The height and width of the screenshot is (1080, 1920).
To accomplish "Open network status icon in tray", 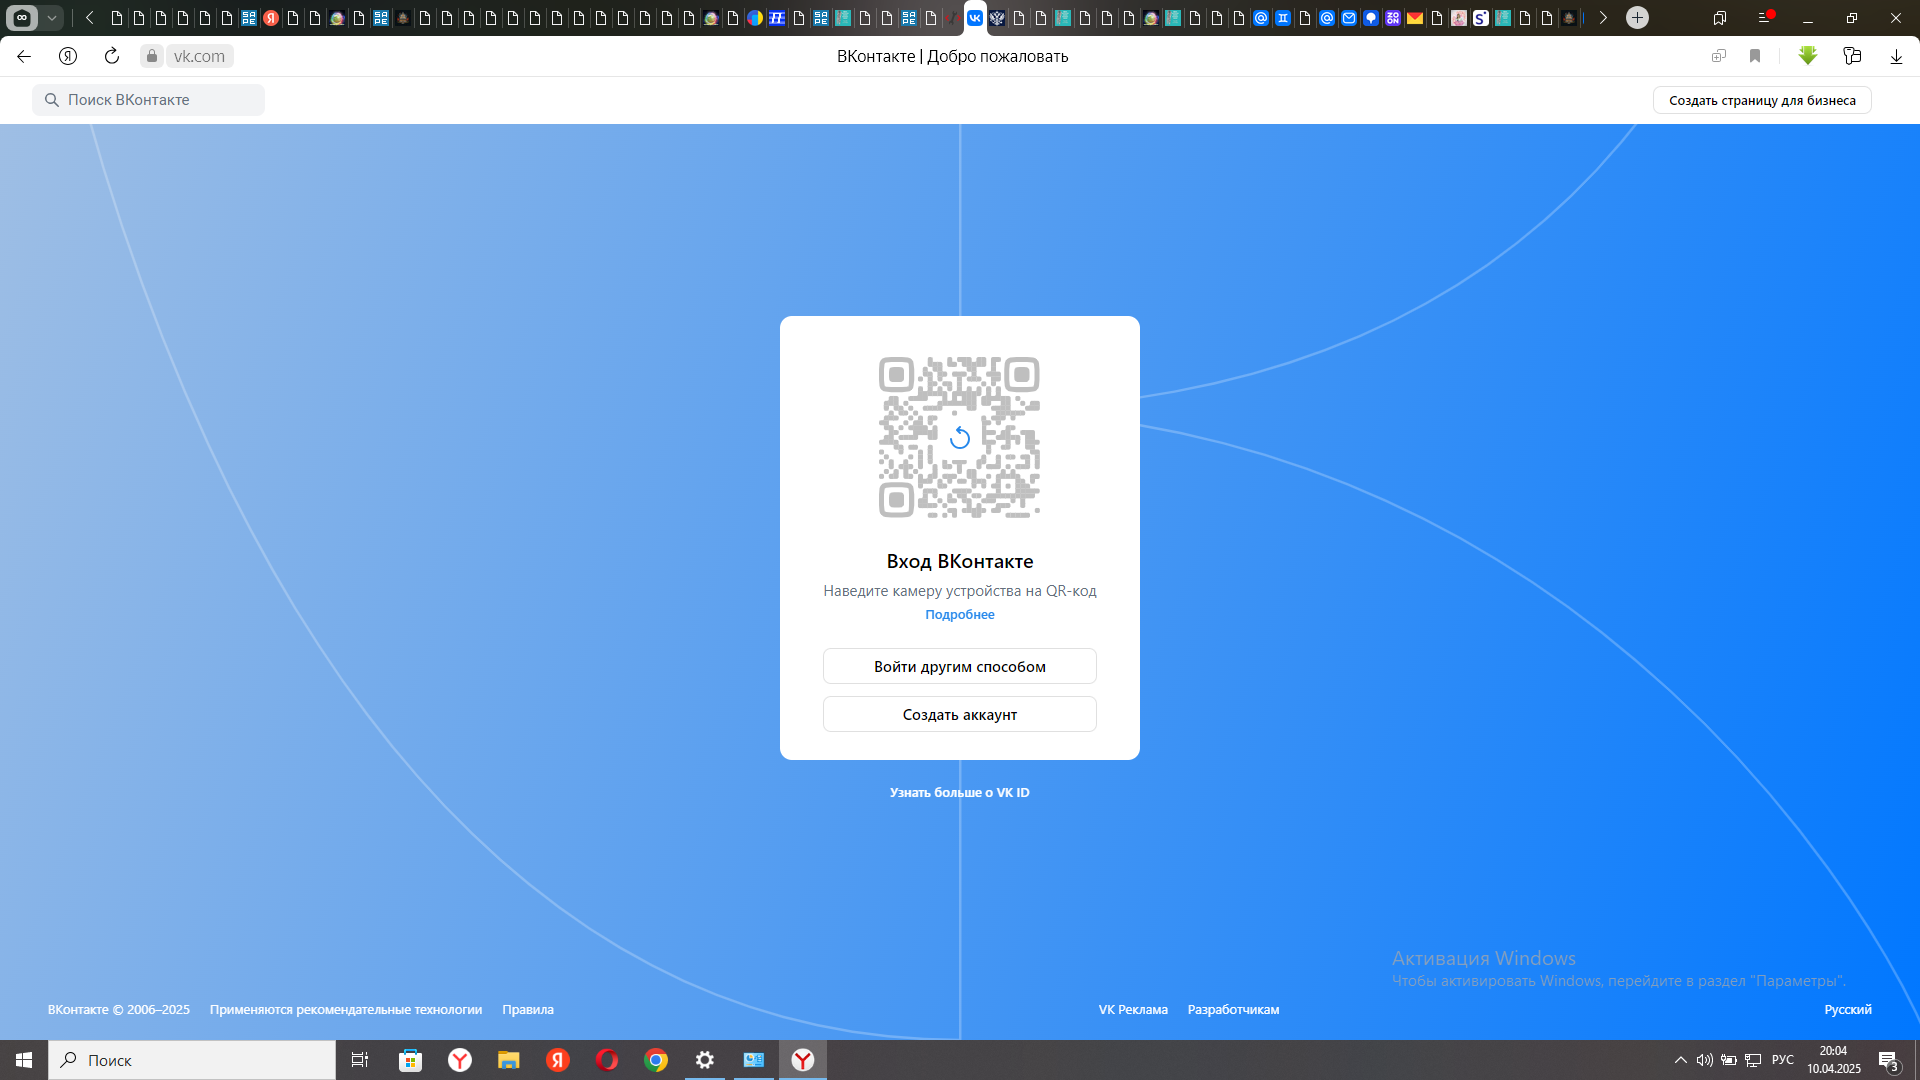I will pyautogui.click(x=1753, y=1060).
